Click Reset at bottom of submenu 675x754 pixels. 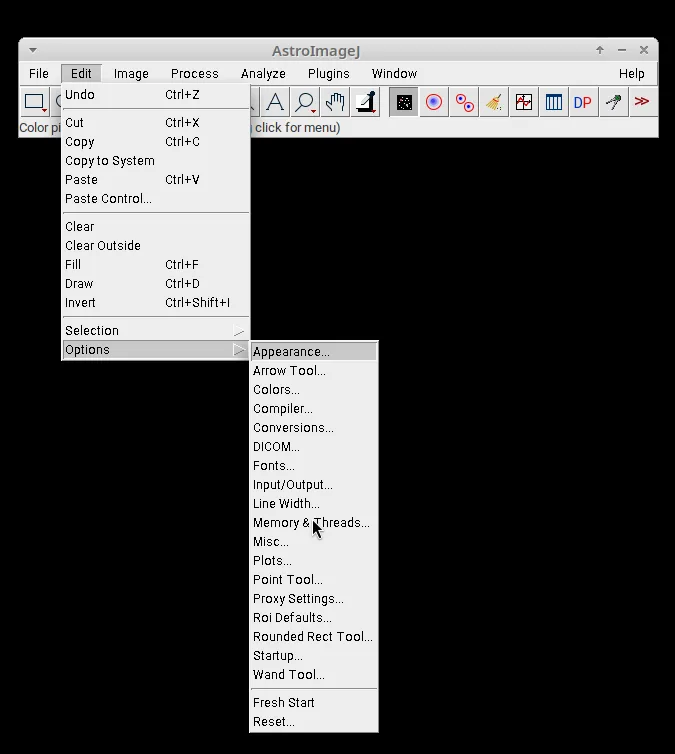tap(274, 722)
